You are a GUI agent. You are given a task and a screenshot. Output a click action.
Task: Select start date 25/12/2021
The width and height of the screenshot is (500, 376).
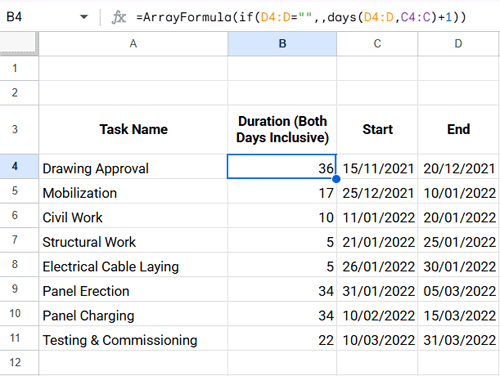pos(377,191)
